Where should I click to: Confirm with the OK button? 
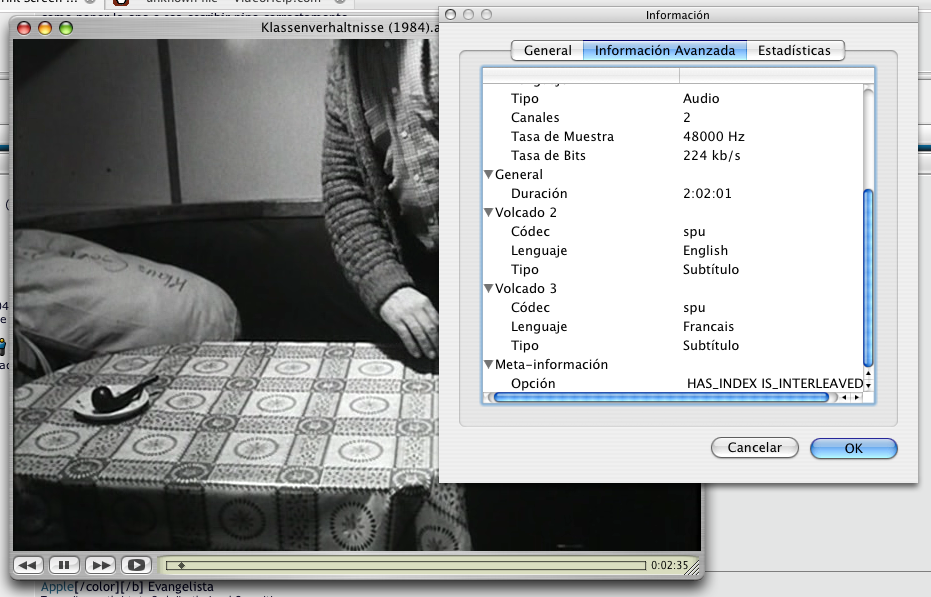point(854,448)
